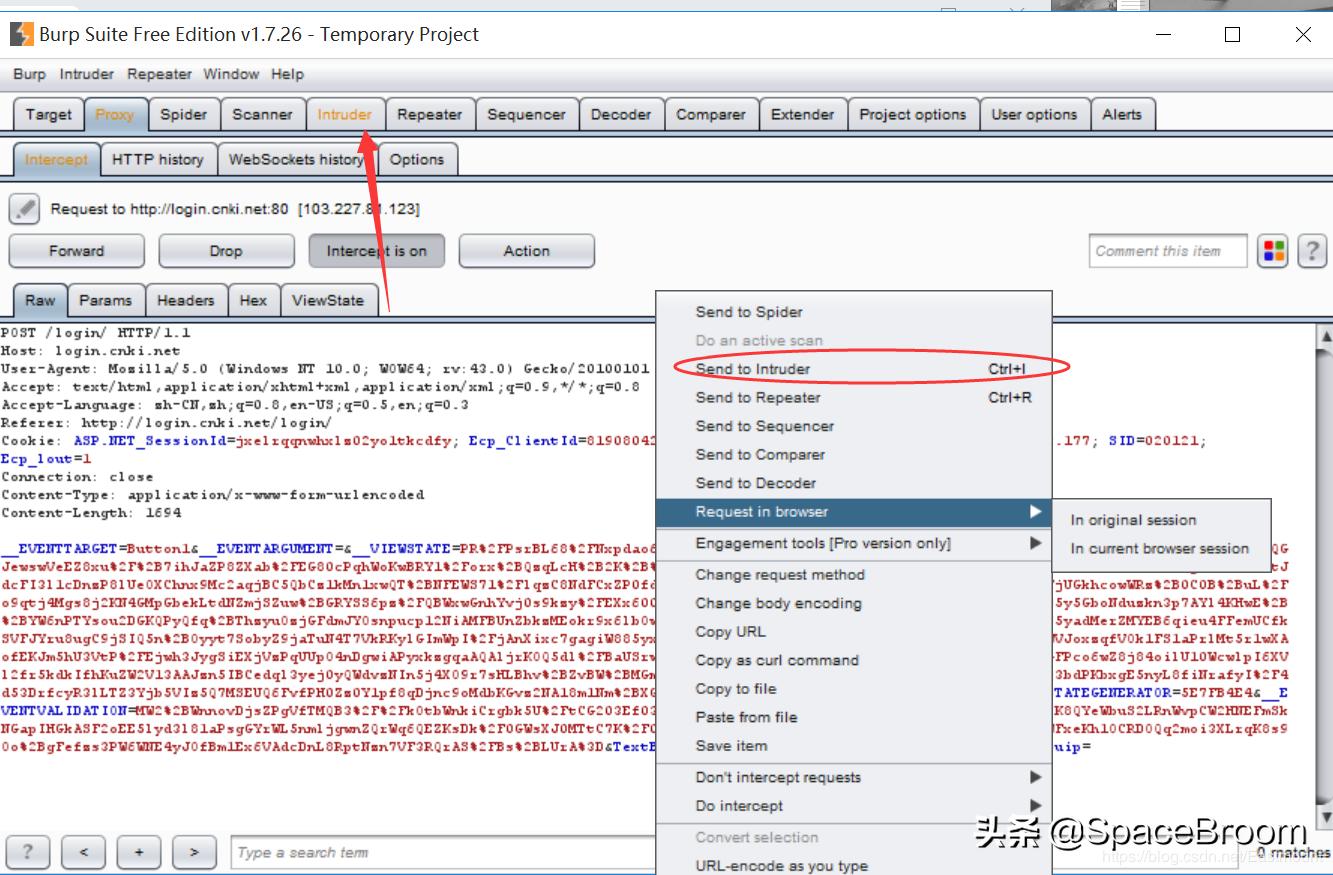Expand the 'Request in browser' submenu
This screenshot has width=1333, height=875.
pyautogui.click(x=854, y=512)
